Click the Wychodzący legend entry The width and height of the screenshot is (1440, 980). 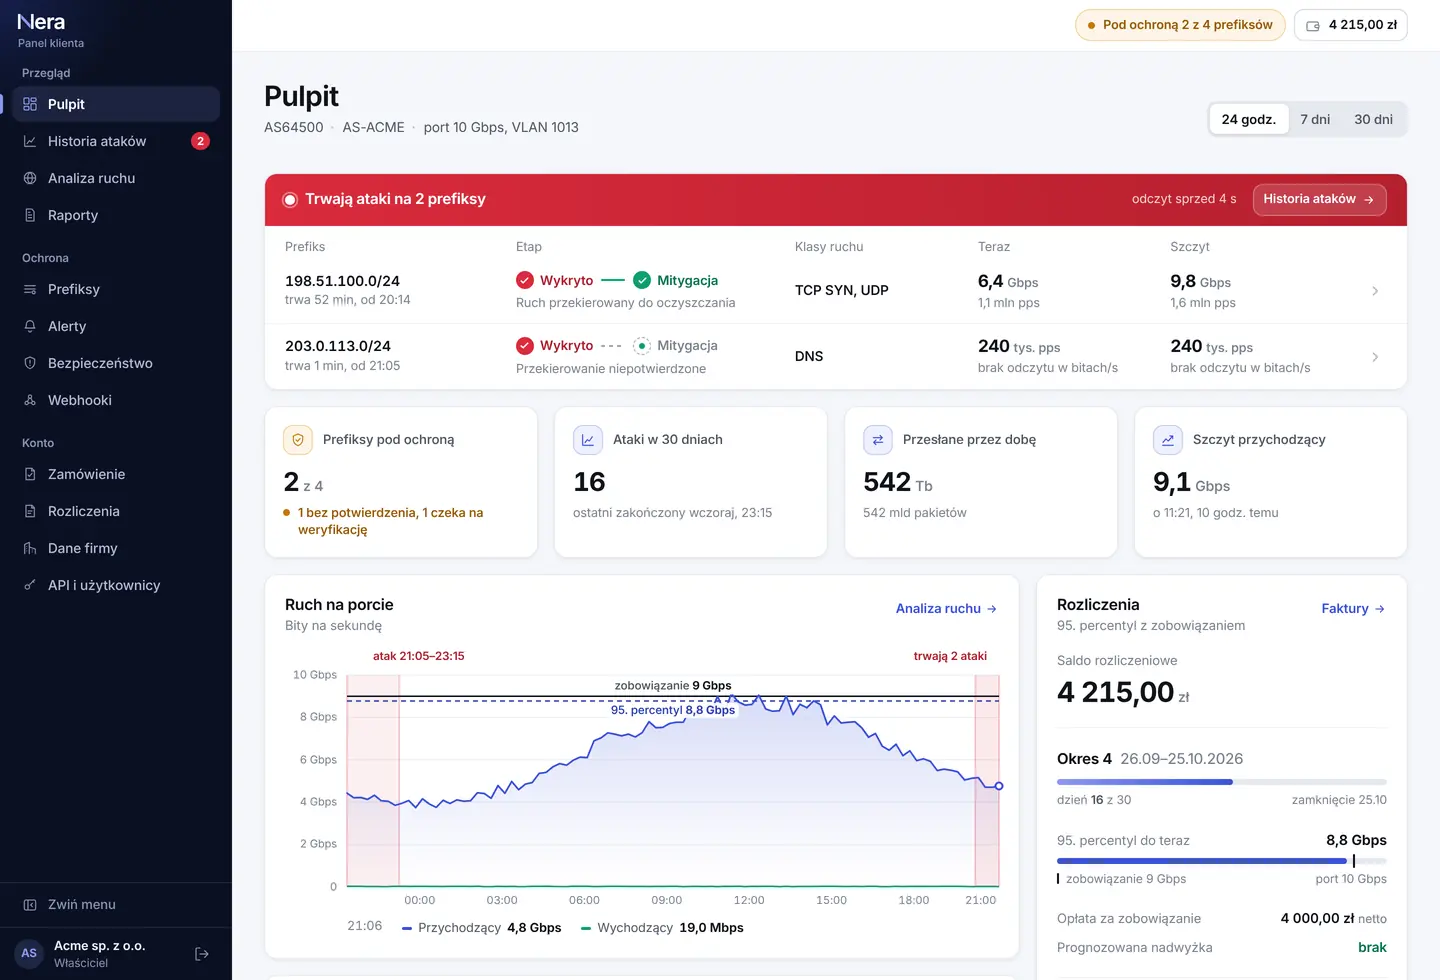[662, 928]
